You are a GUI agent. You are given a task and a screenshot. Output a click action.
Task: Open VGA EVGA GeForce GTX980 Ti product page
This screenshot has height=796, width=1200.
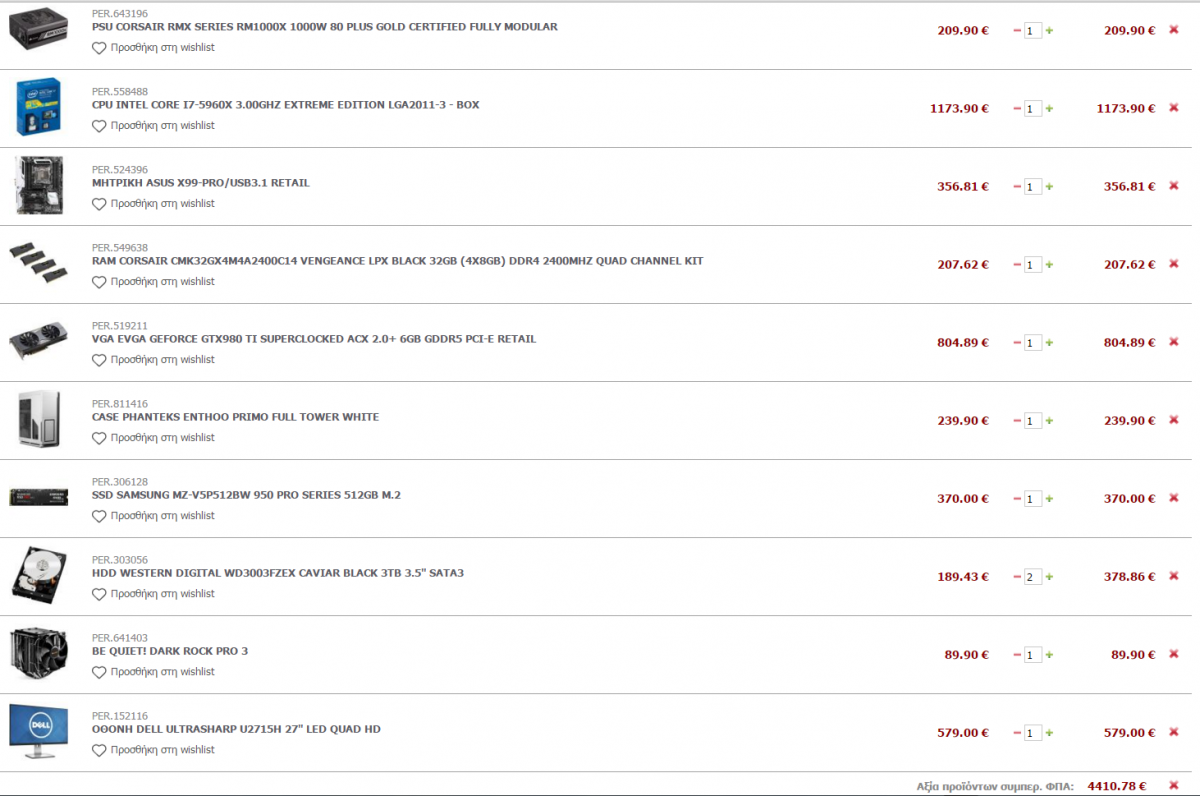pyautogui.click(x=314, y=339)
